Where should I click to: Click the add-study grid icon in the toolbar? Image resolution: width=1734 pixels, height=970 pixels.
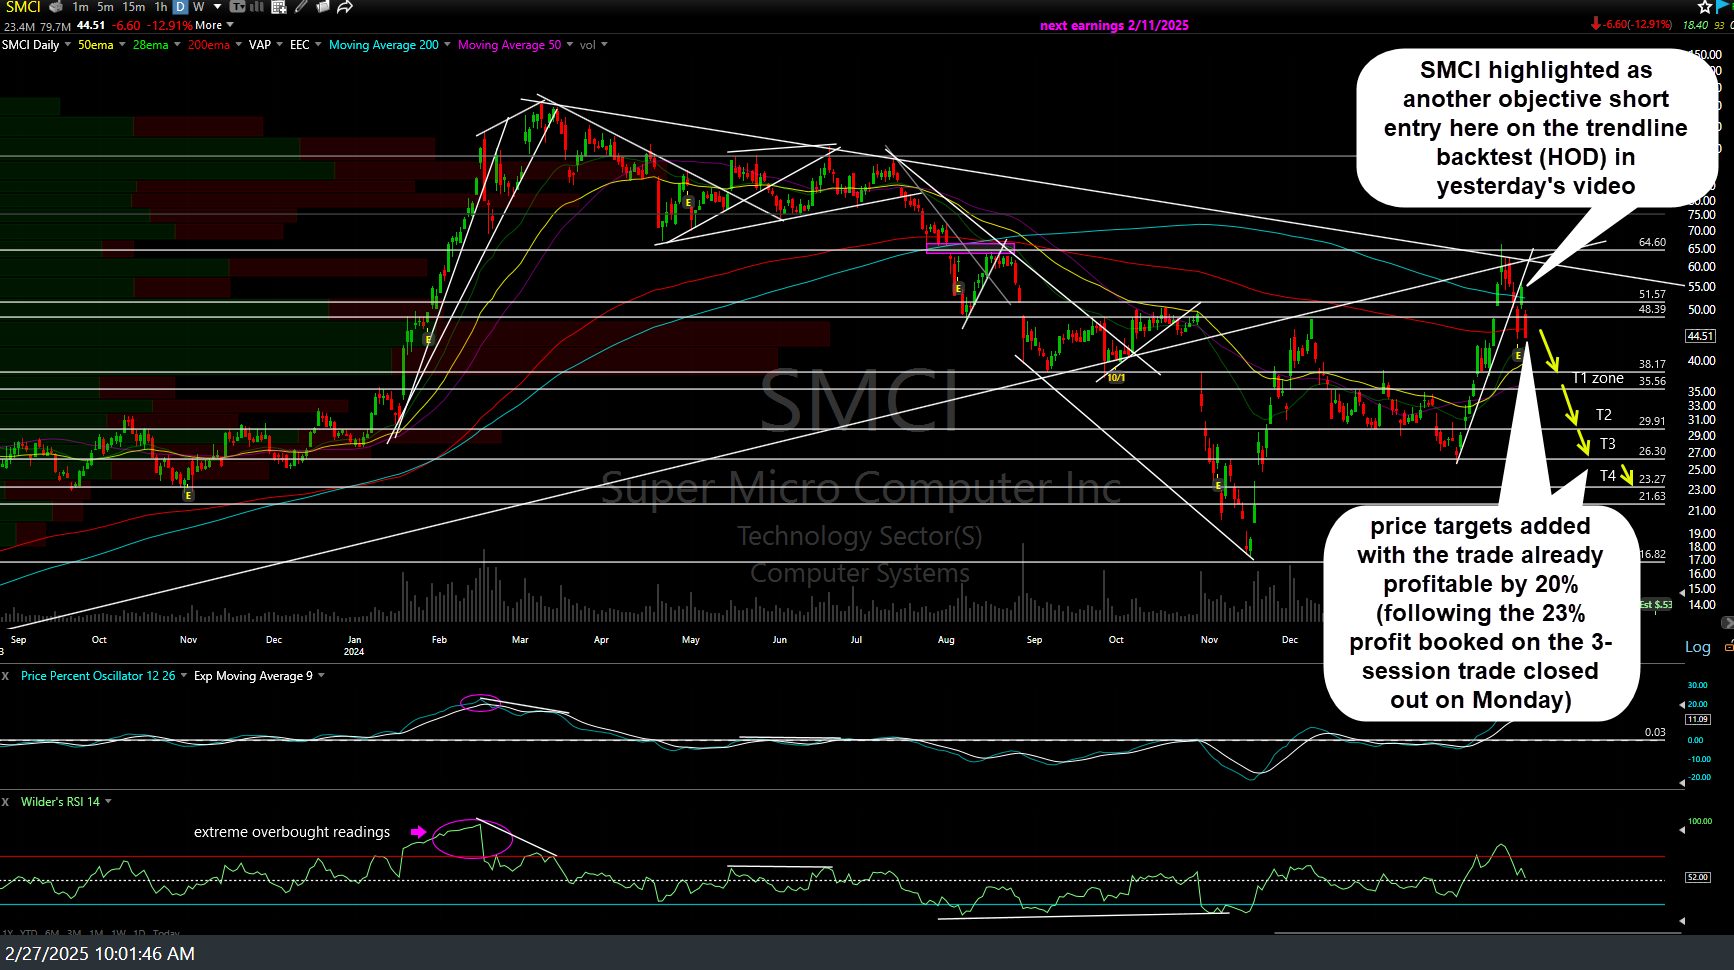[x=277, y=7]
